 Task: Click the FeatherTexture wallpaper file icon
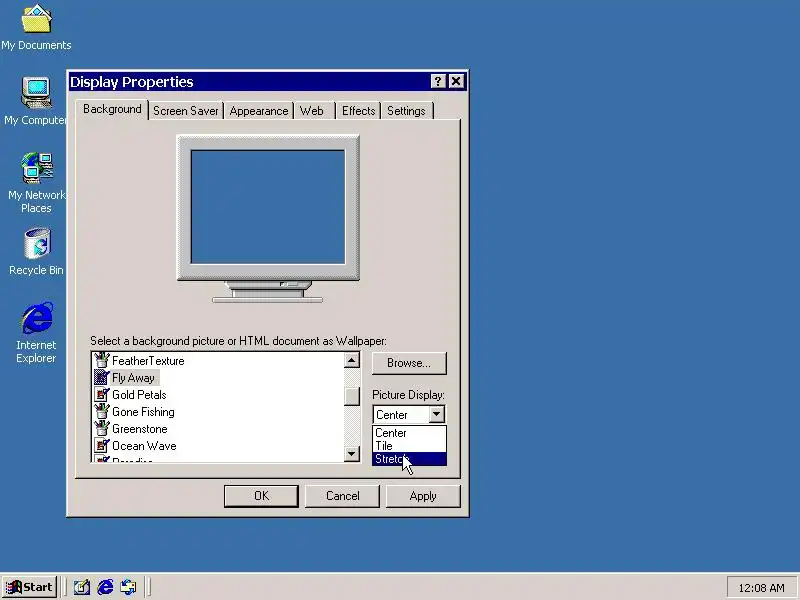pyautogui.click(x=102, y=360)
